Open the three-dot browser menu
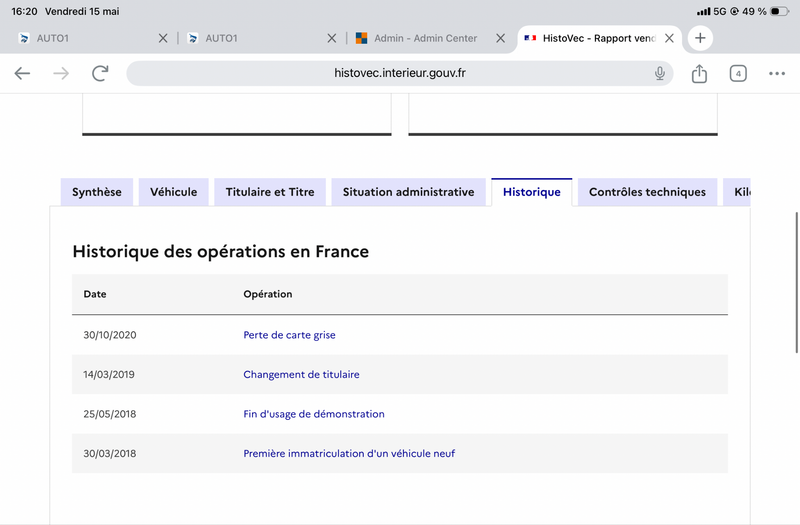This screenshot has width=800, height=525. [777, 73]
